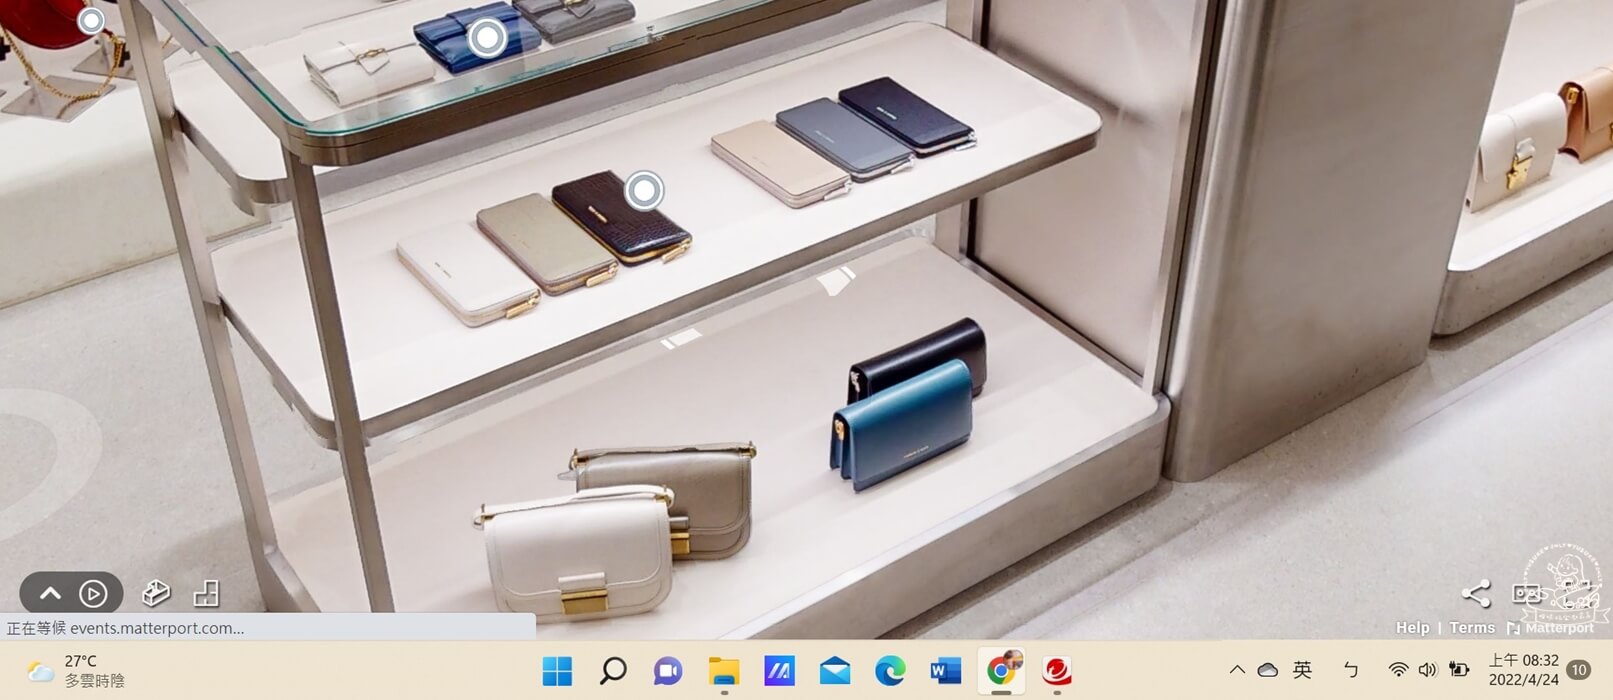Launch File Explorer from taskbar
1613x700 pixels.
click(x=724, y=671)
